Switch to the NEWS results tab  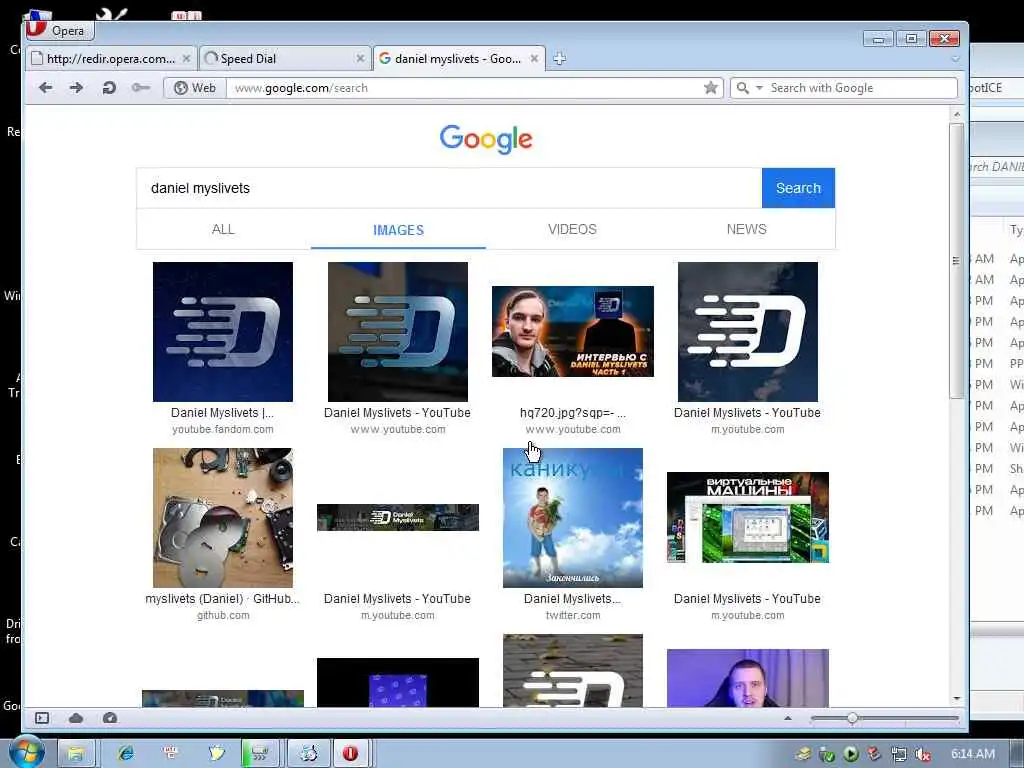746,229
